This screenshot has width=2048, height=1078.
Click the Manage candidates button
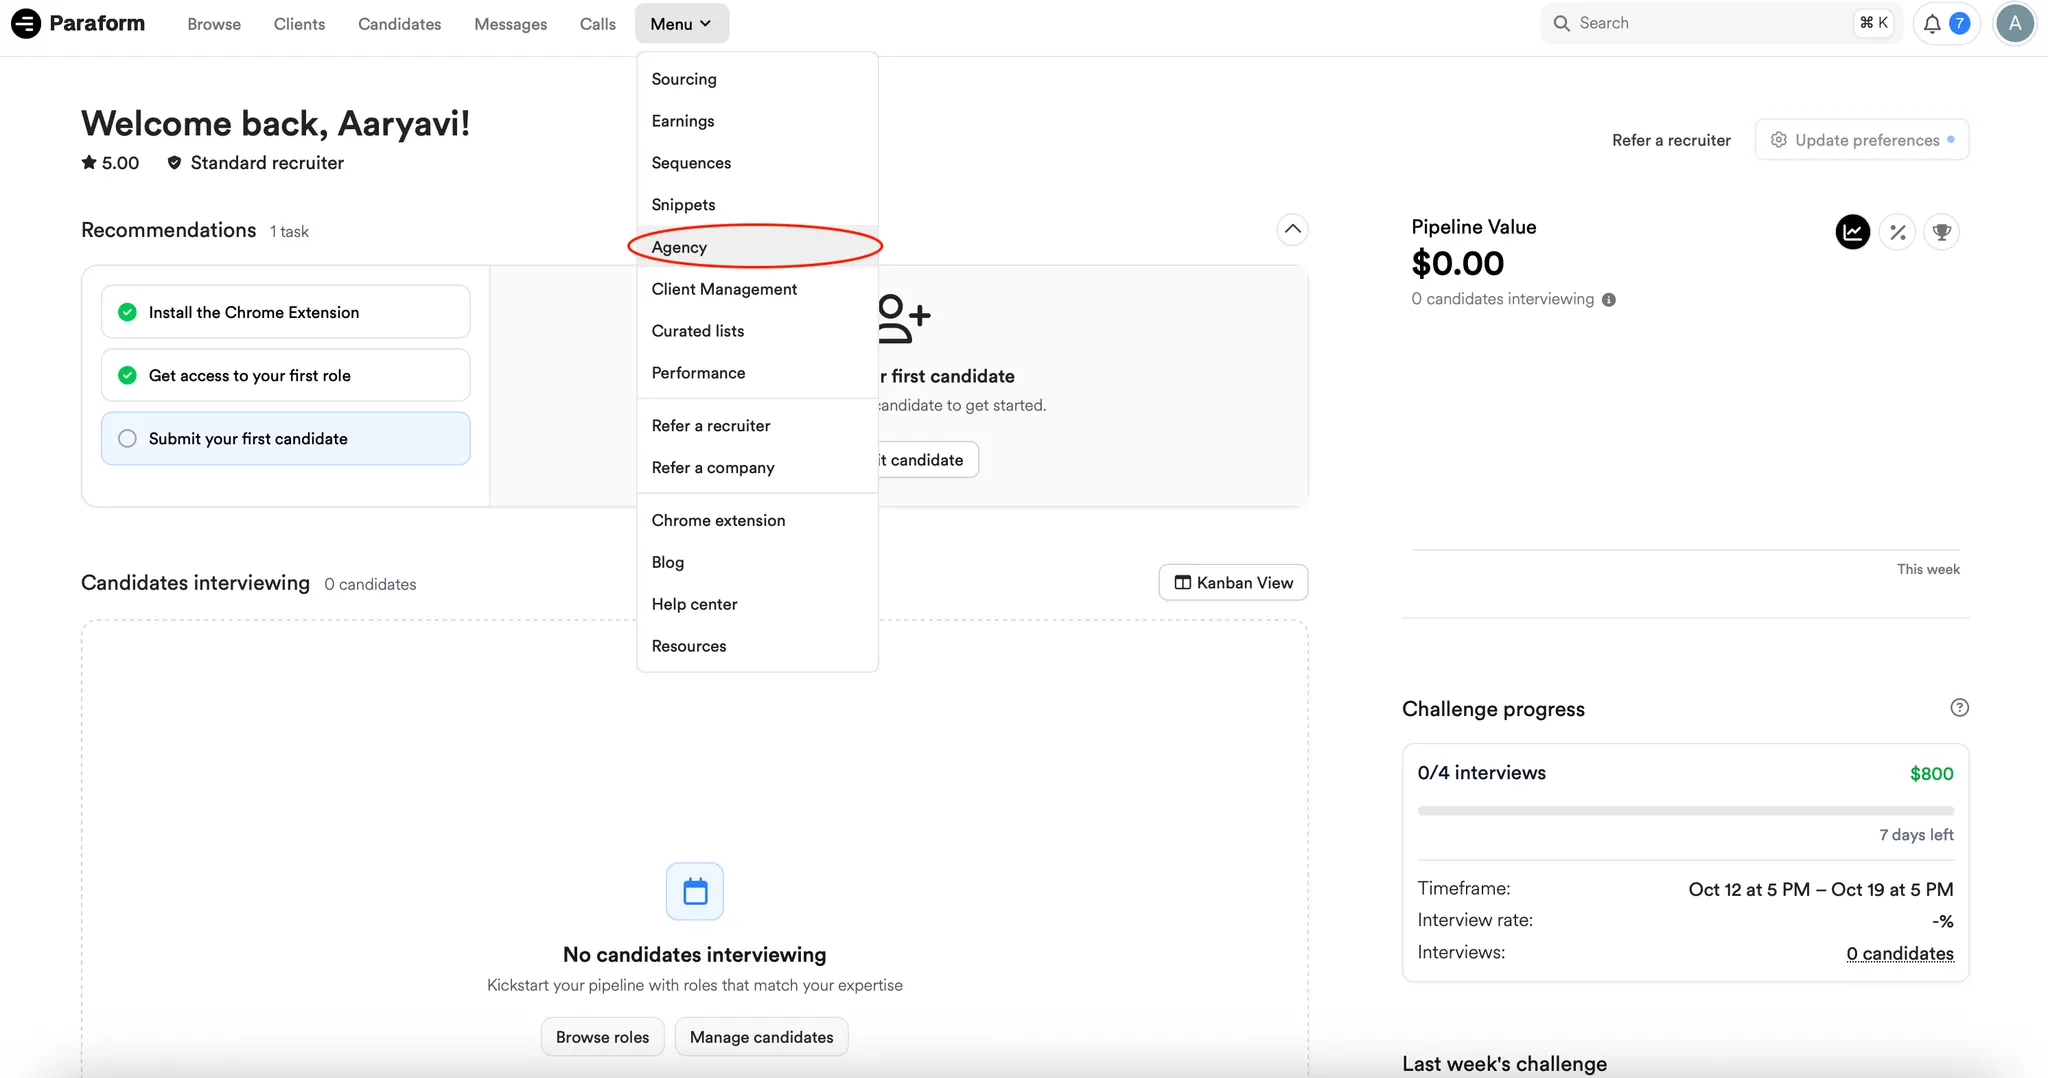click(761, 1037)
